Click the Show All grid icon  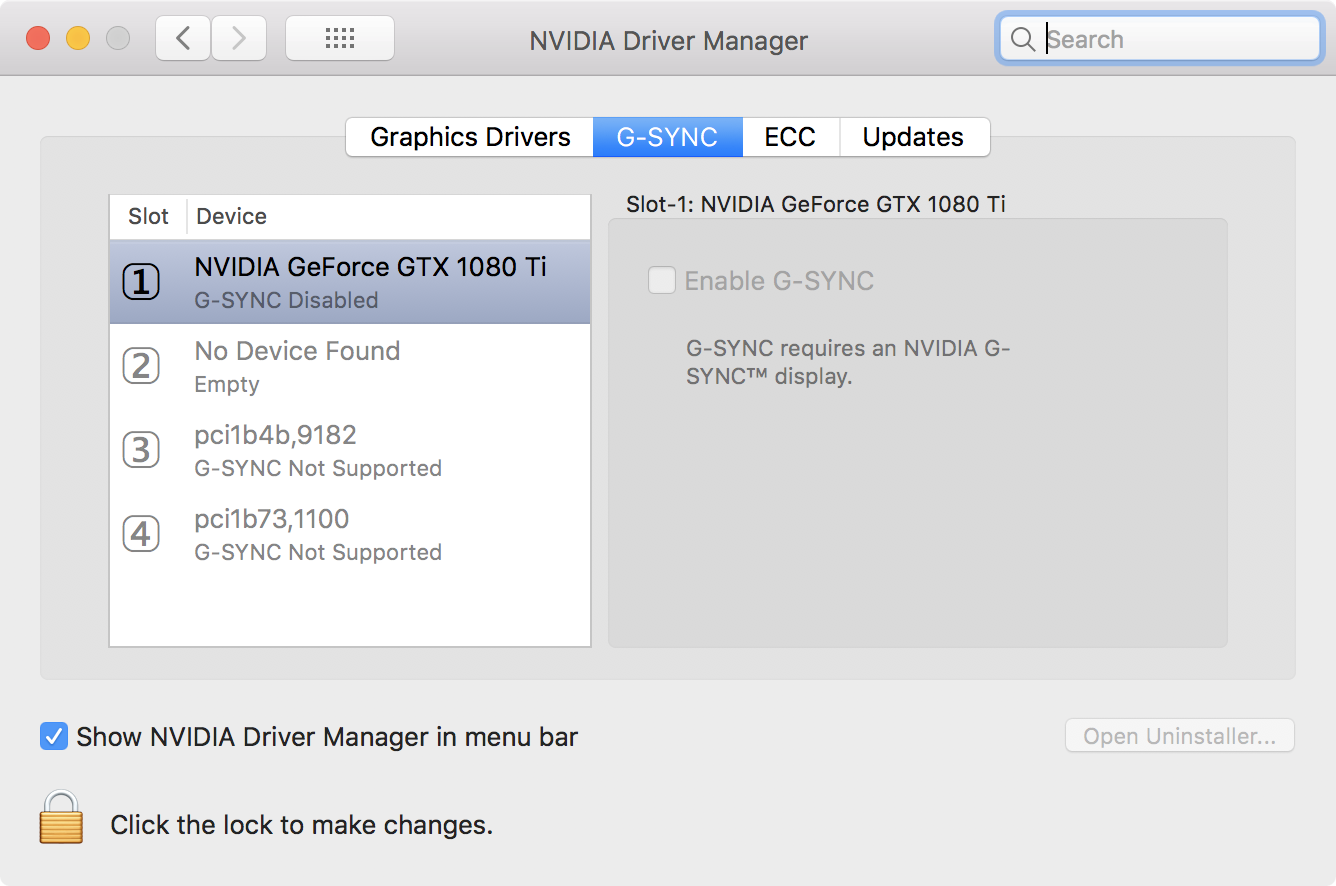[340, 39]
